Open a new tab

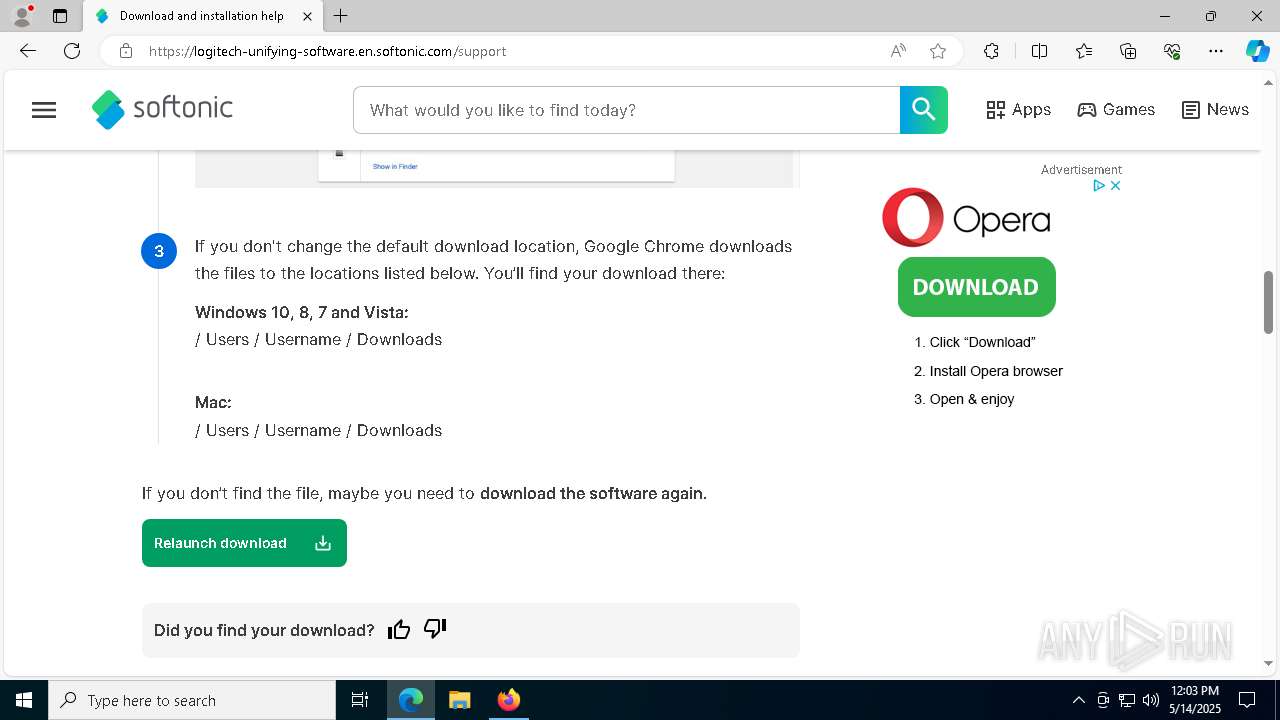(341, 16)
